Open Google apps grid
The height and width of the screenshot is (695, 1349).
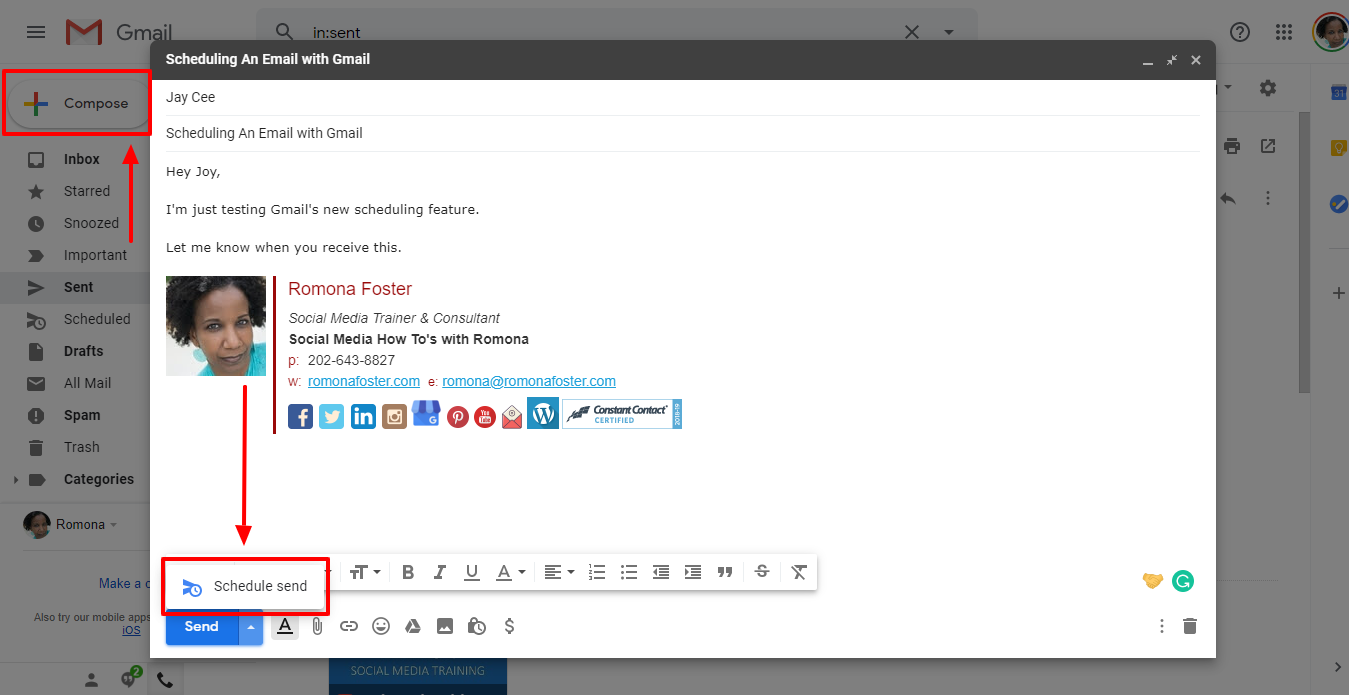(x=1285, y=32)
